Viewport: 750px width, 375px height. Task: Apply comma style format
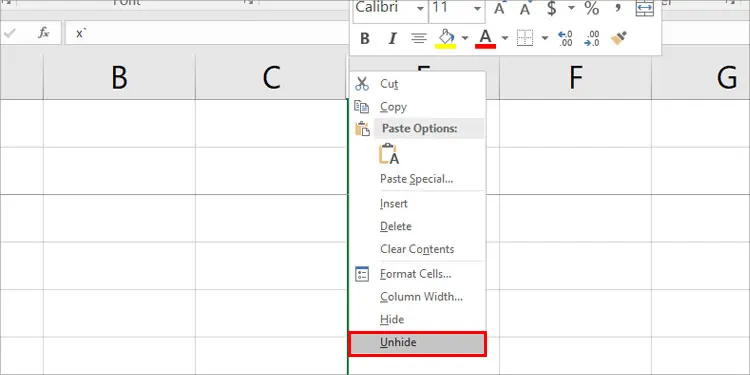(618, 8)
